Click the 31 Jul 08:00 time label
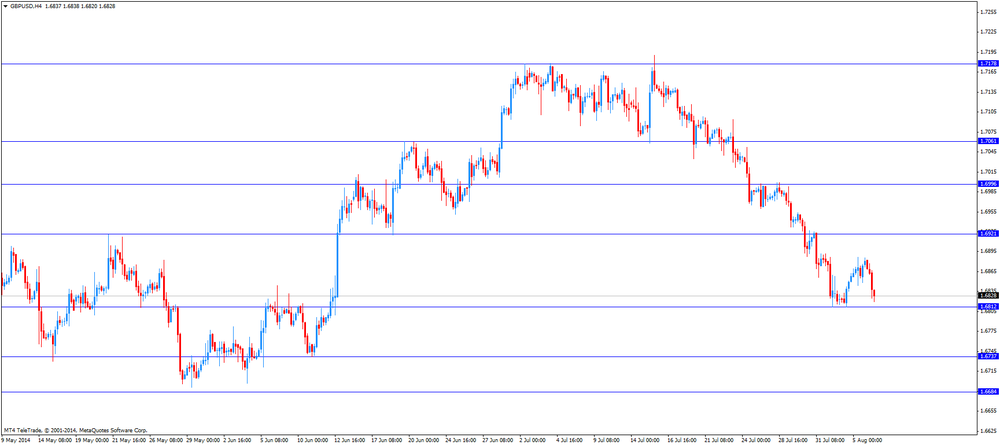The image size is (1000, 445). [x=829, y=440]
